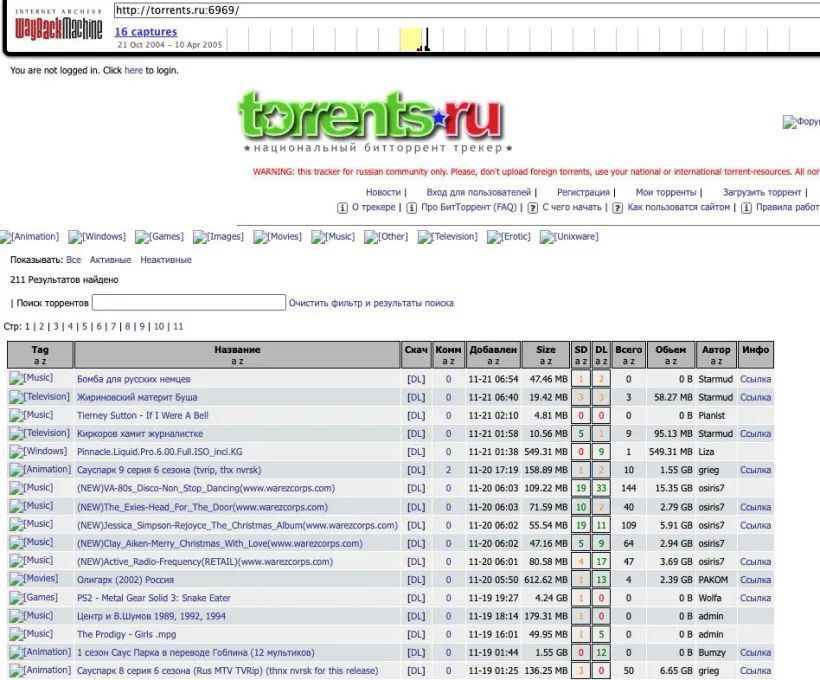820x680 pixels.
Task: Click the info icon beside О трекере
Action: (342, 208)
